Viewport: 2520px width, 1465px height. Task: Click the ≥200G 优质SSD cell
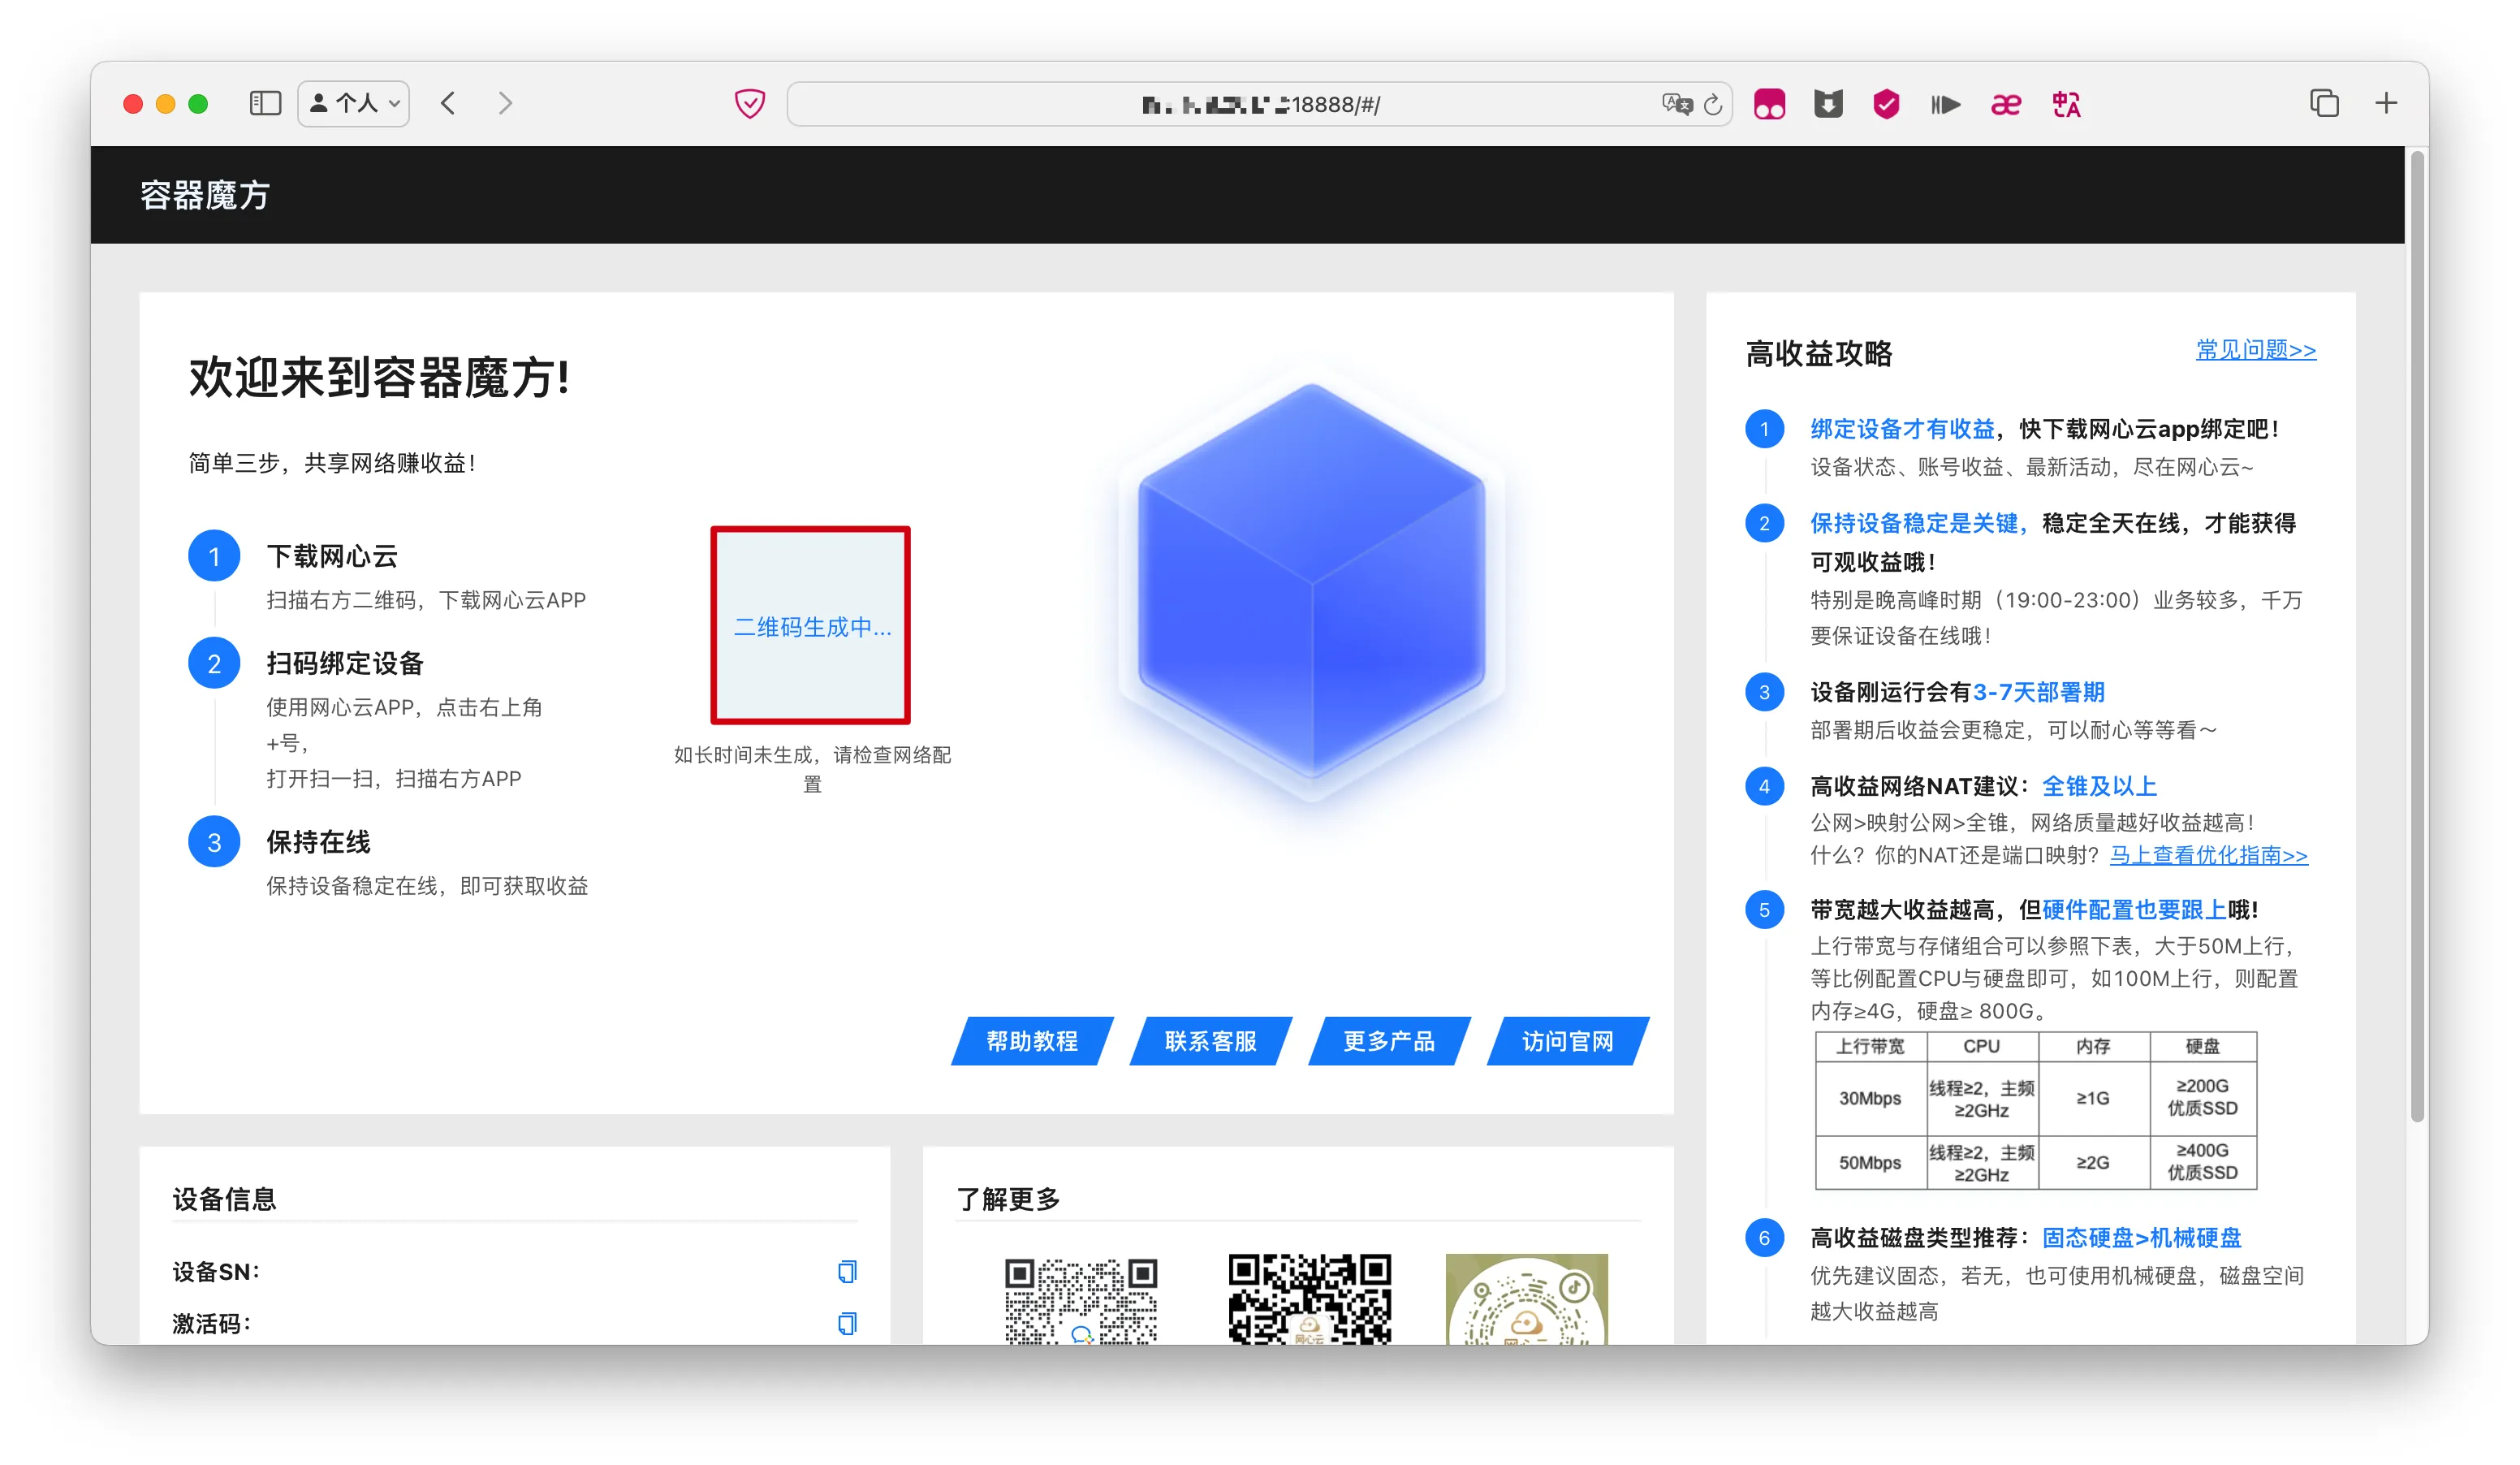tap(2203, 1097)
